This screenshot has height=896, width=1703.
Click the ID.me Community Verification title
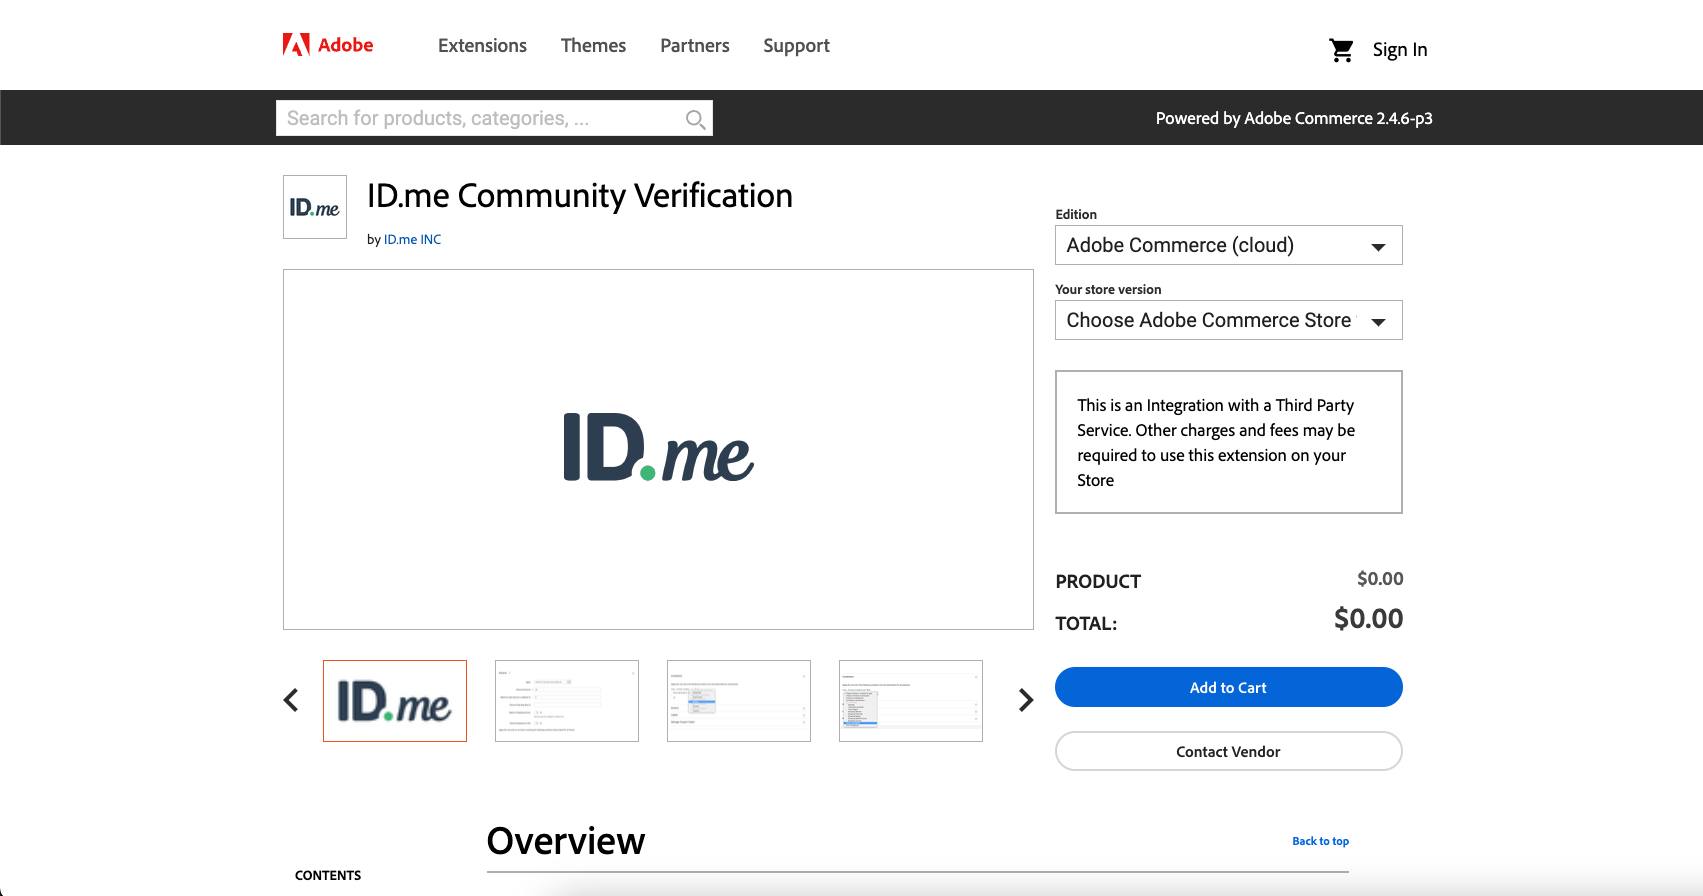580,196
